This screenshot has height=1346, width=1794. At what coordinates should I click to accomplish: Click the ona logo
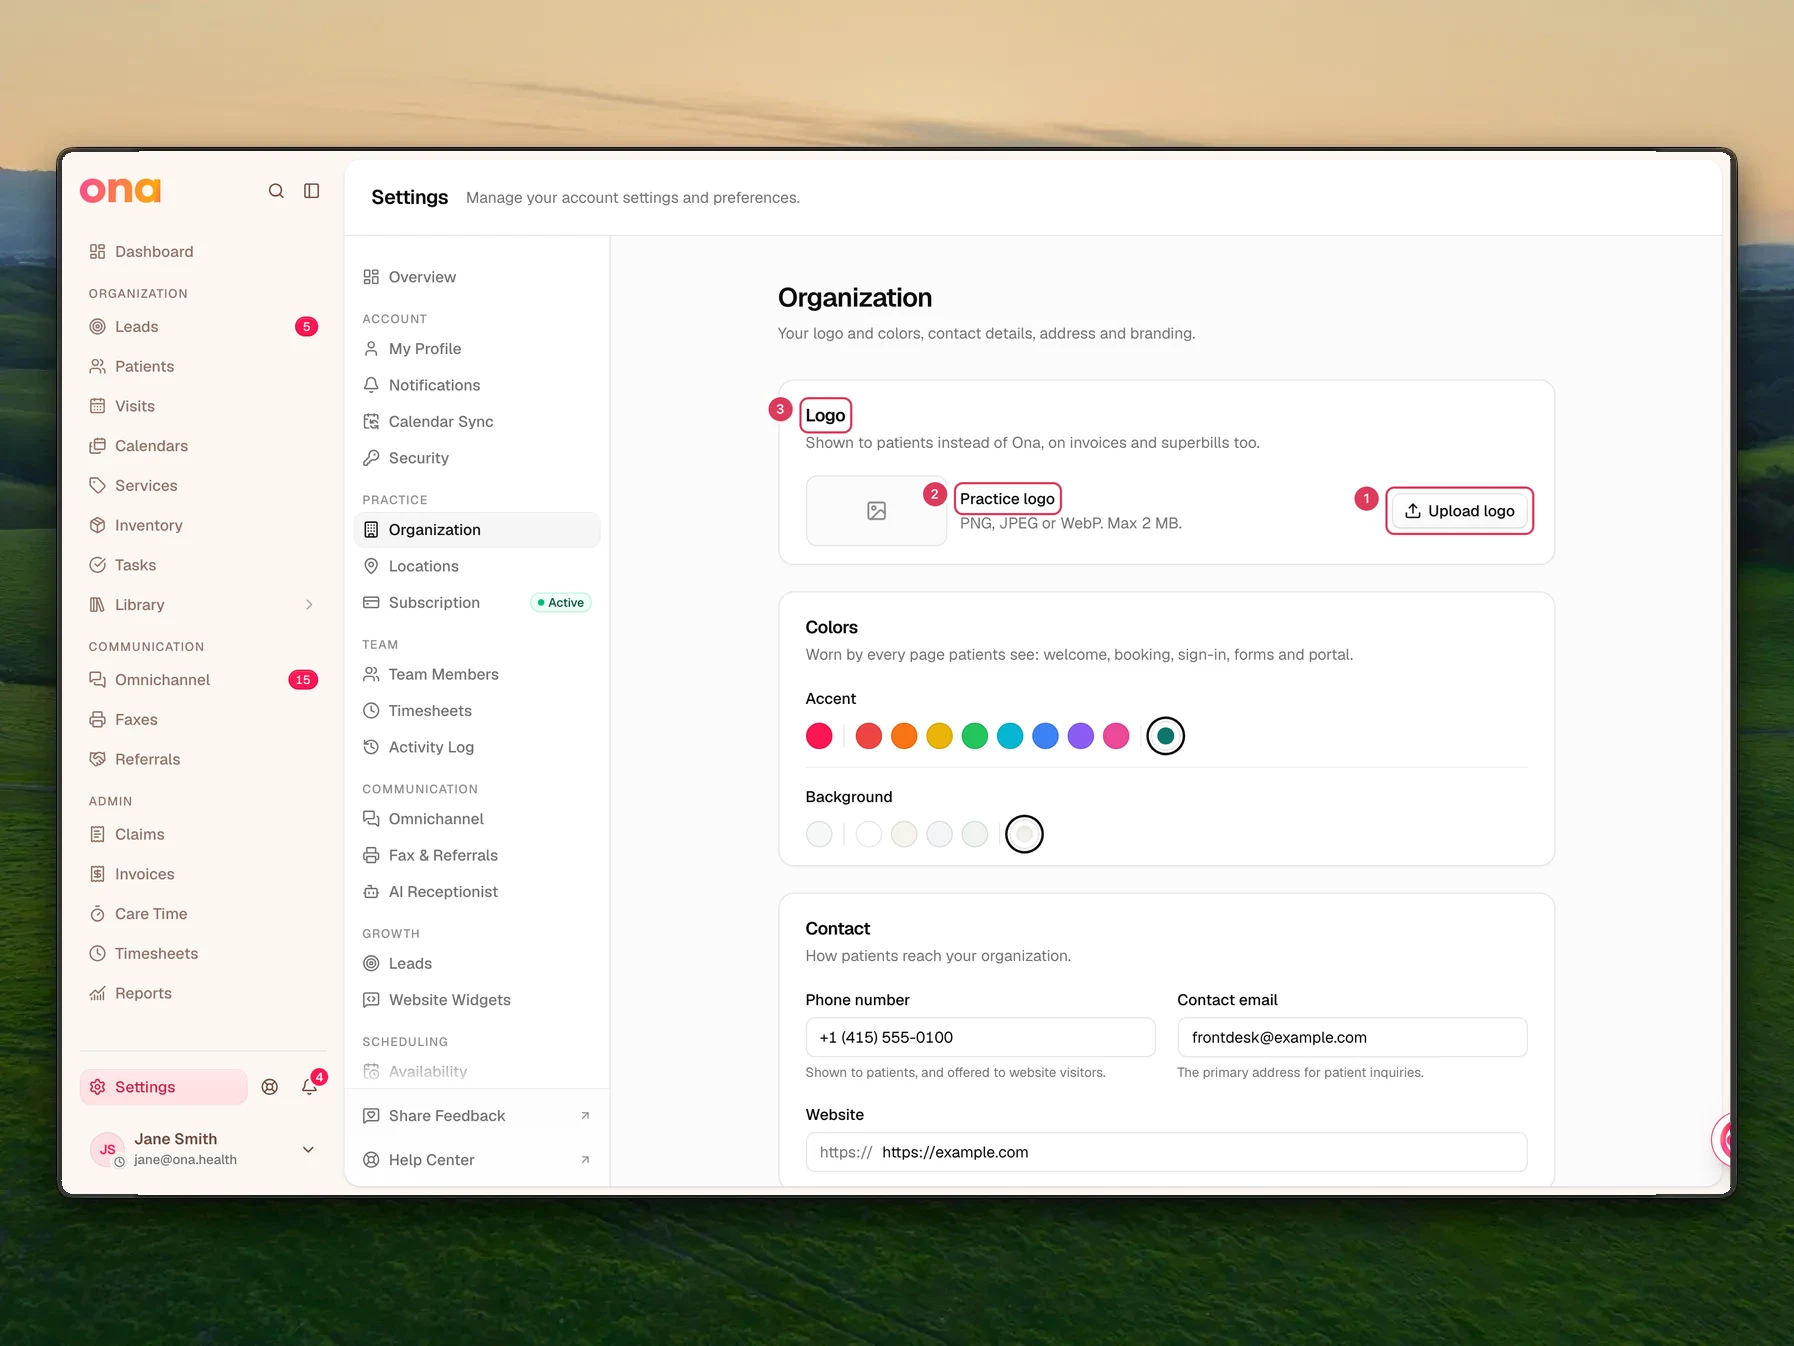point(120,190)
